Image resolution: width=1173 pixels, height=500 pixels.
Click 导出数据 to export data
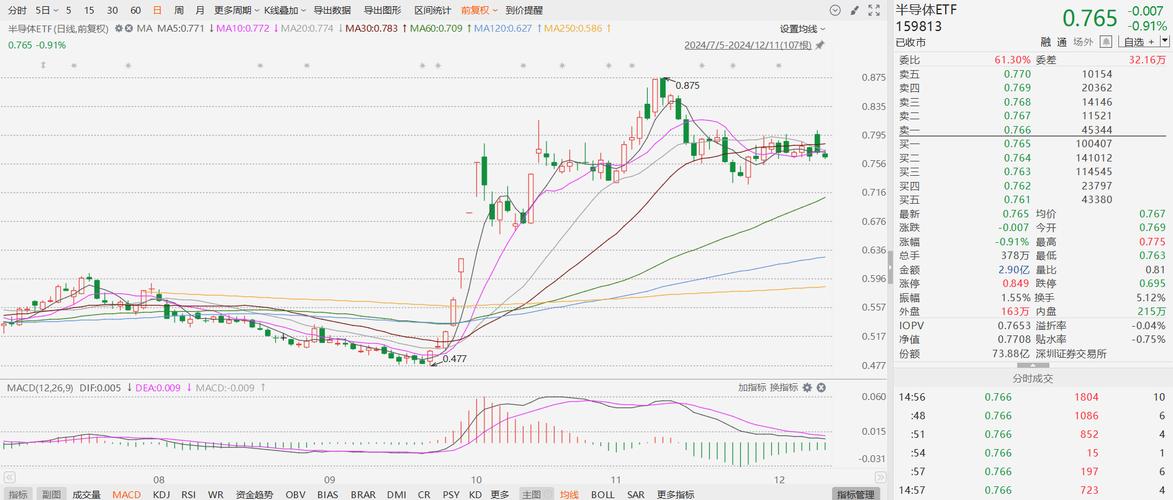[x=332, y=10]
